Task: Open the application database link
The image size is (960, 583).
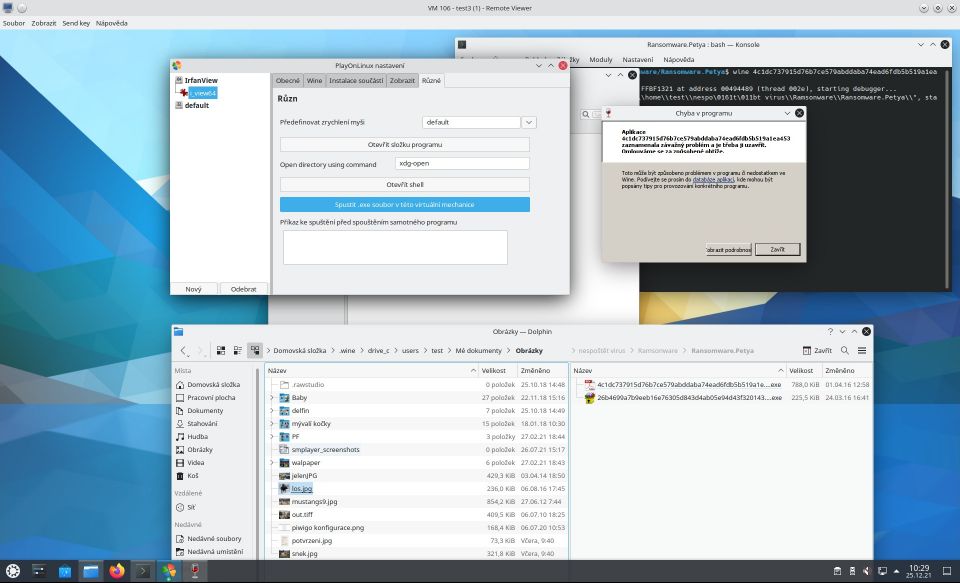Action: tap(713, 179)
